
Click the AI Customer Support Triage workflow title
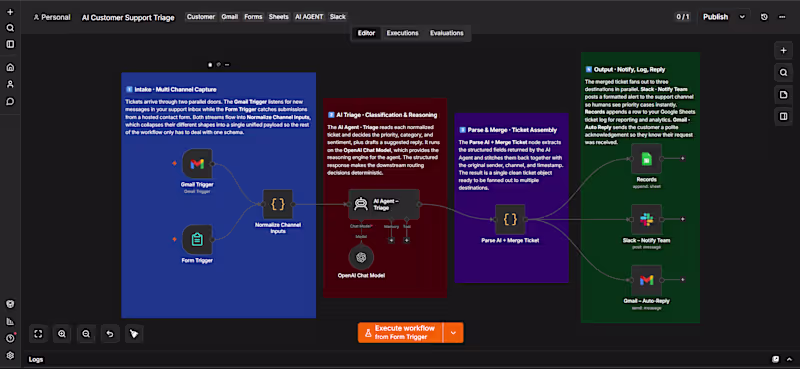(128, 18)
